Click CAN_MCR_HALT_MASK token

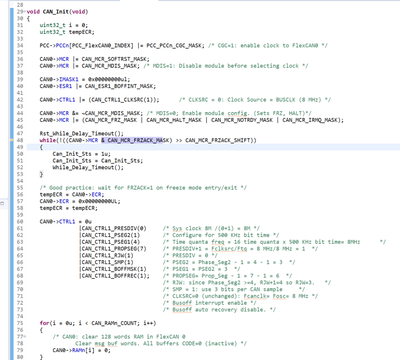(x=174, y=120)
